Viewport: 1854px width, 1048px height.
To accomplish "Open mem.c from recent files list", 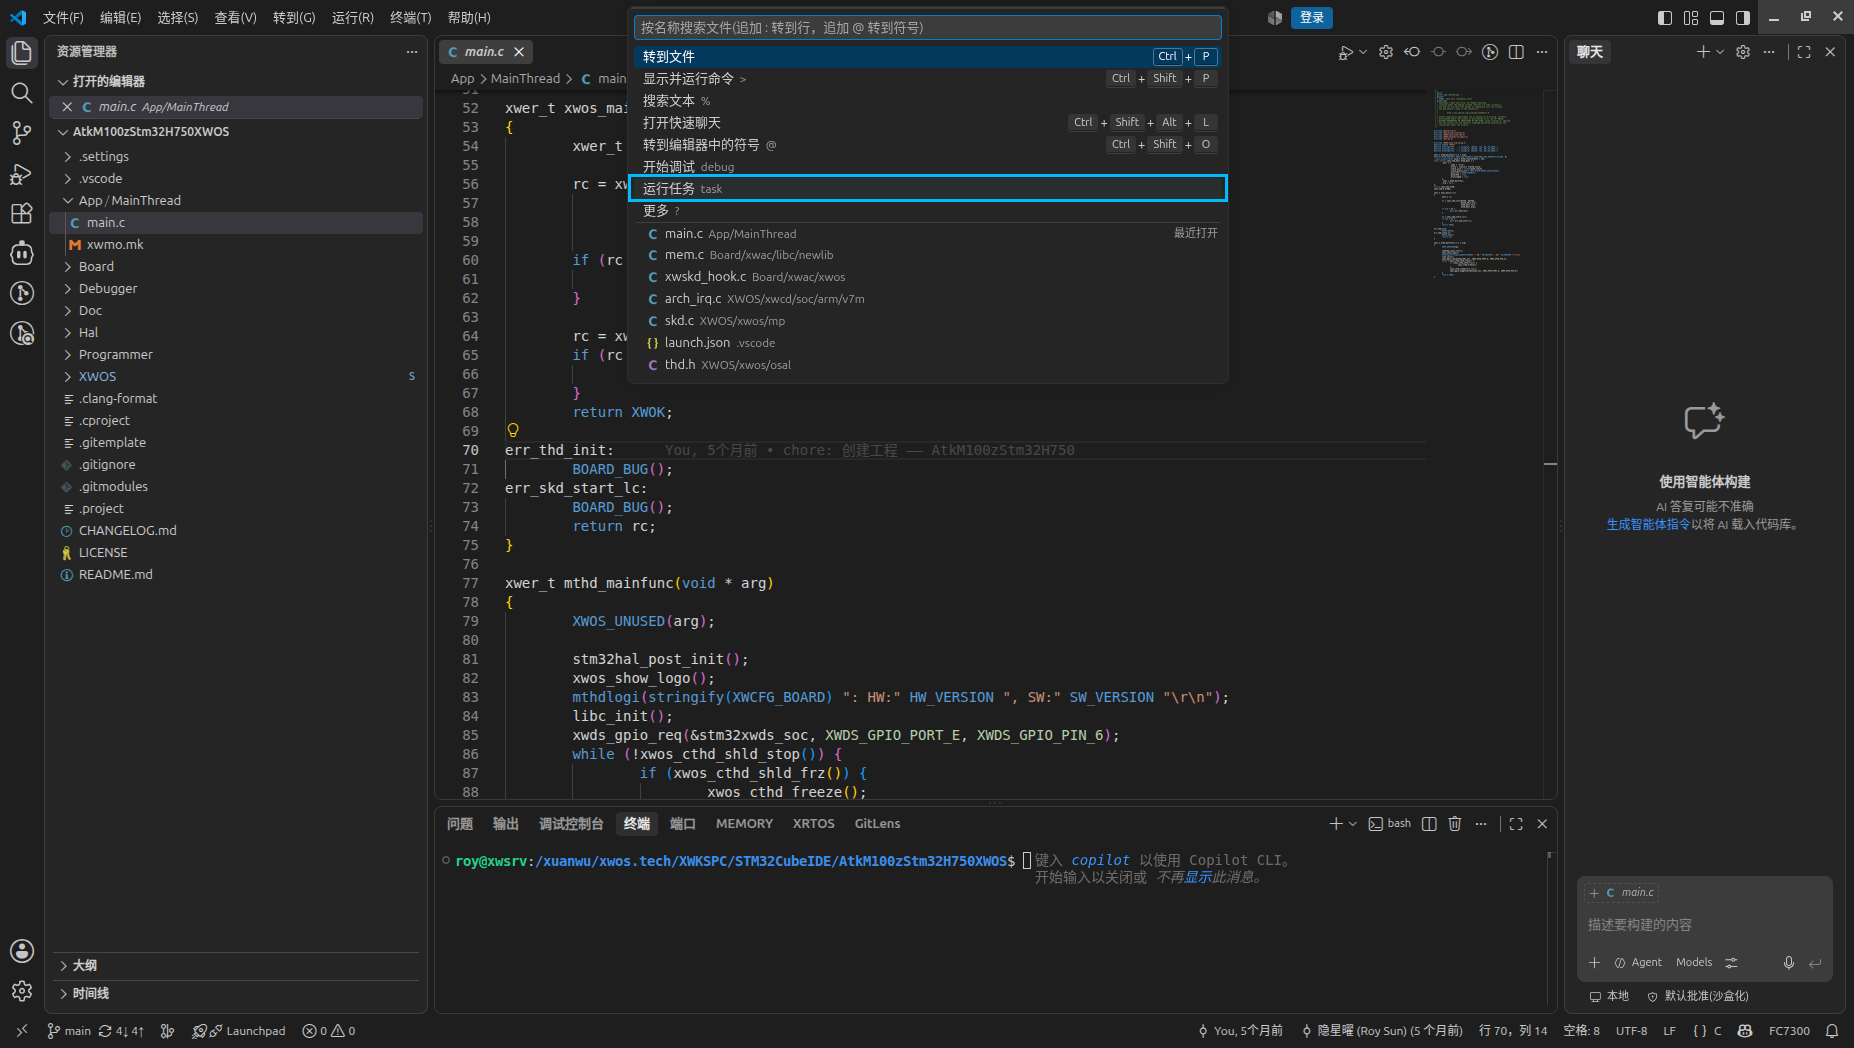I will point(928,256).
